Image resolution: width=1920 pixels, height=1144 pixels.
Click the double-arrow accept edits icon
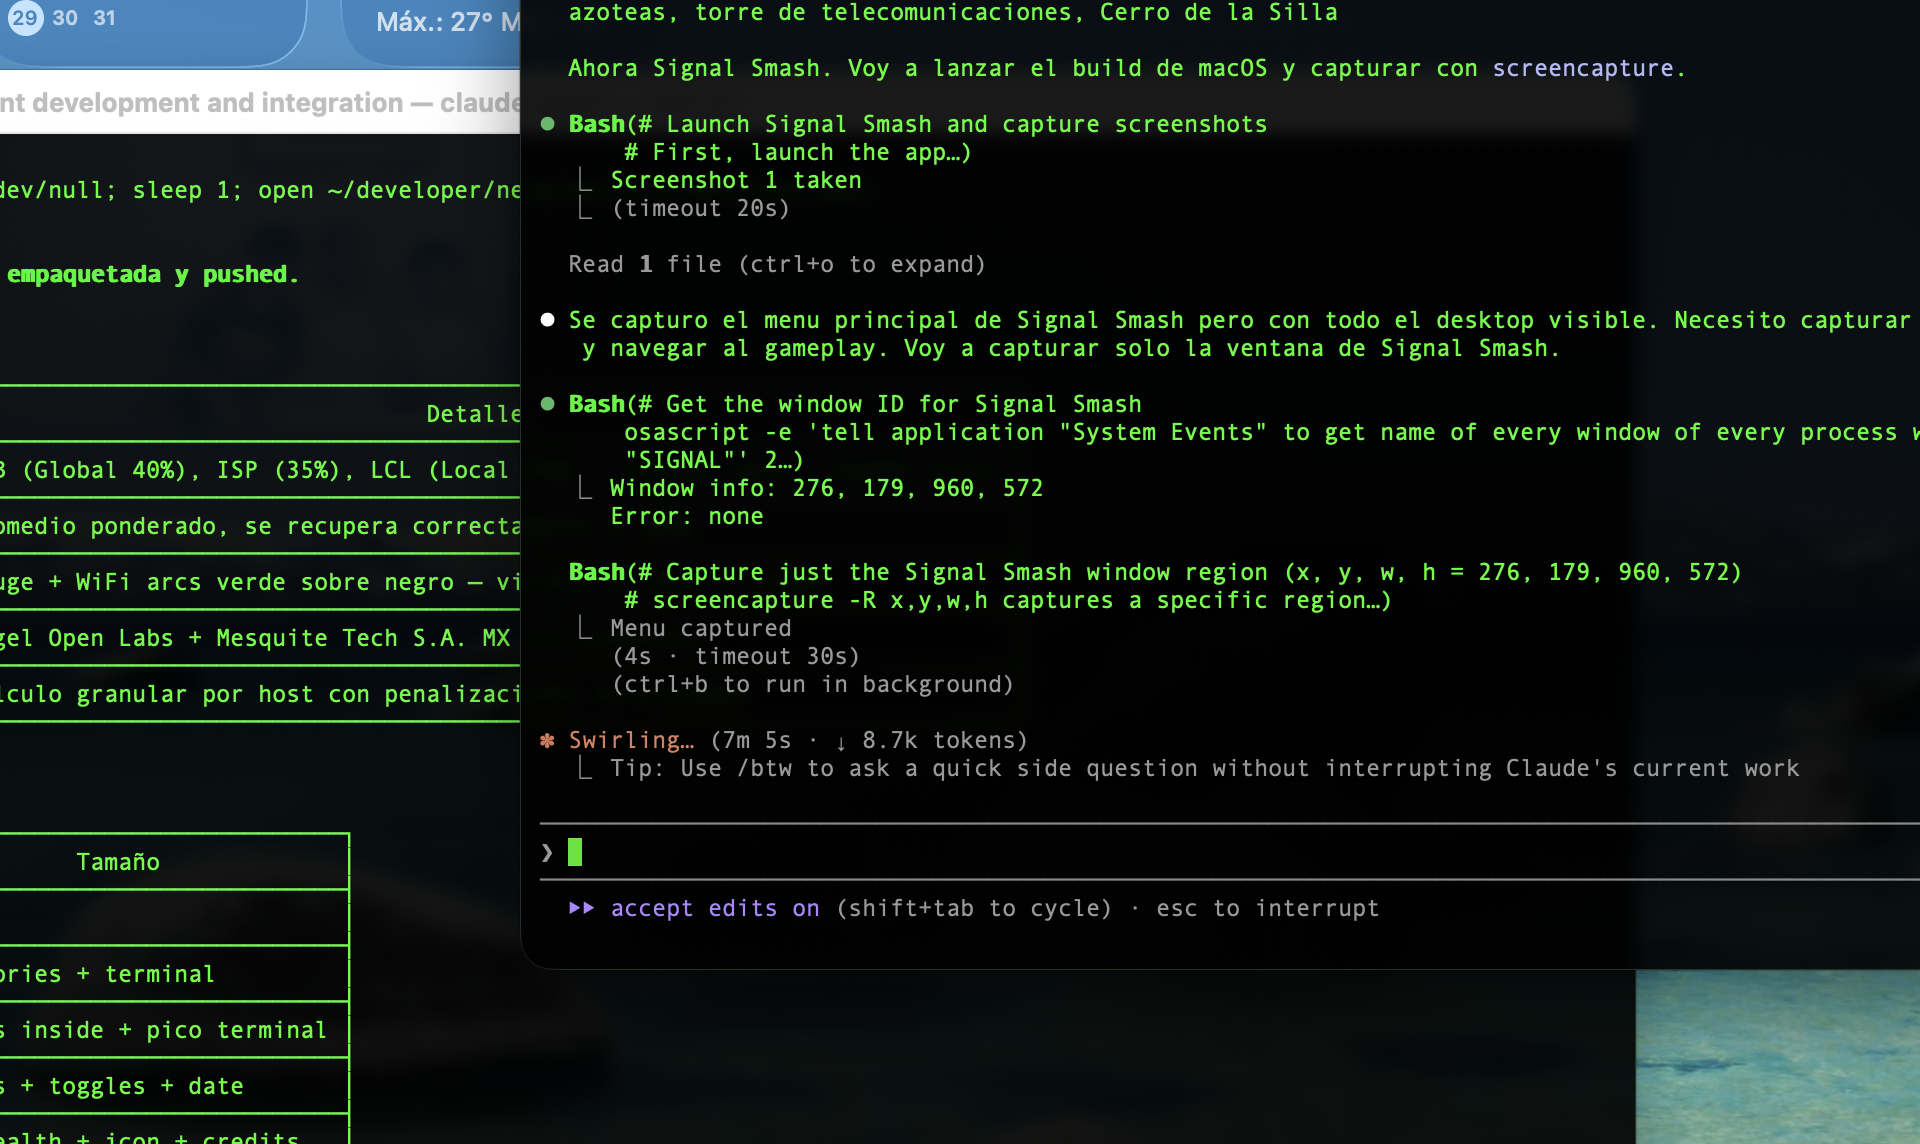pyautogui.click(x=581, y=908)
